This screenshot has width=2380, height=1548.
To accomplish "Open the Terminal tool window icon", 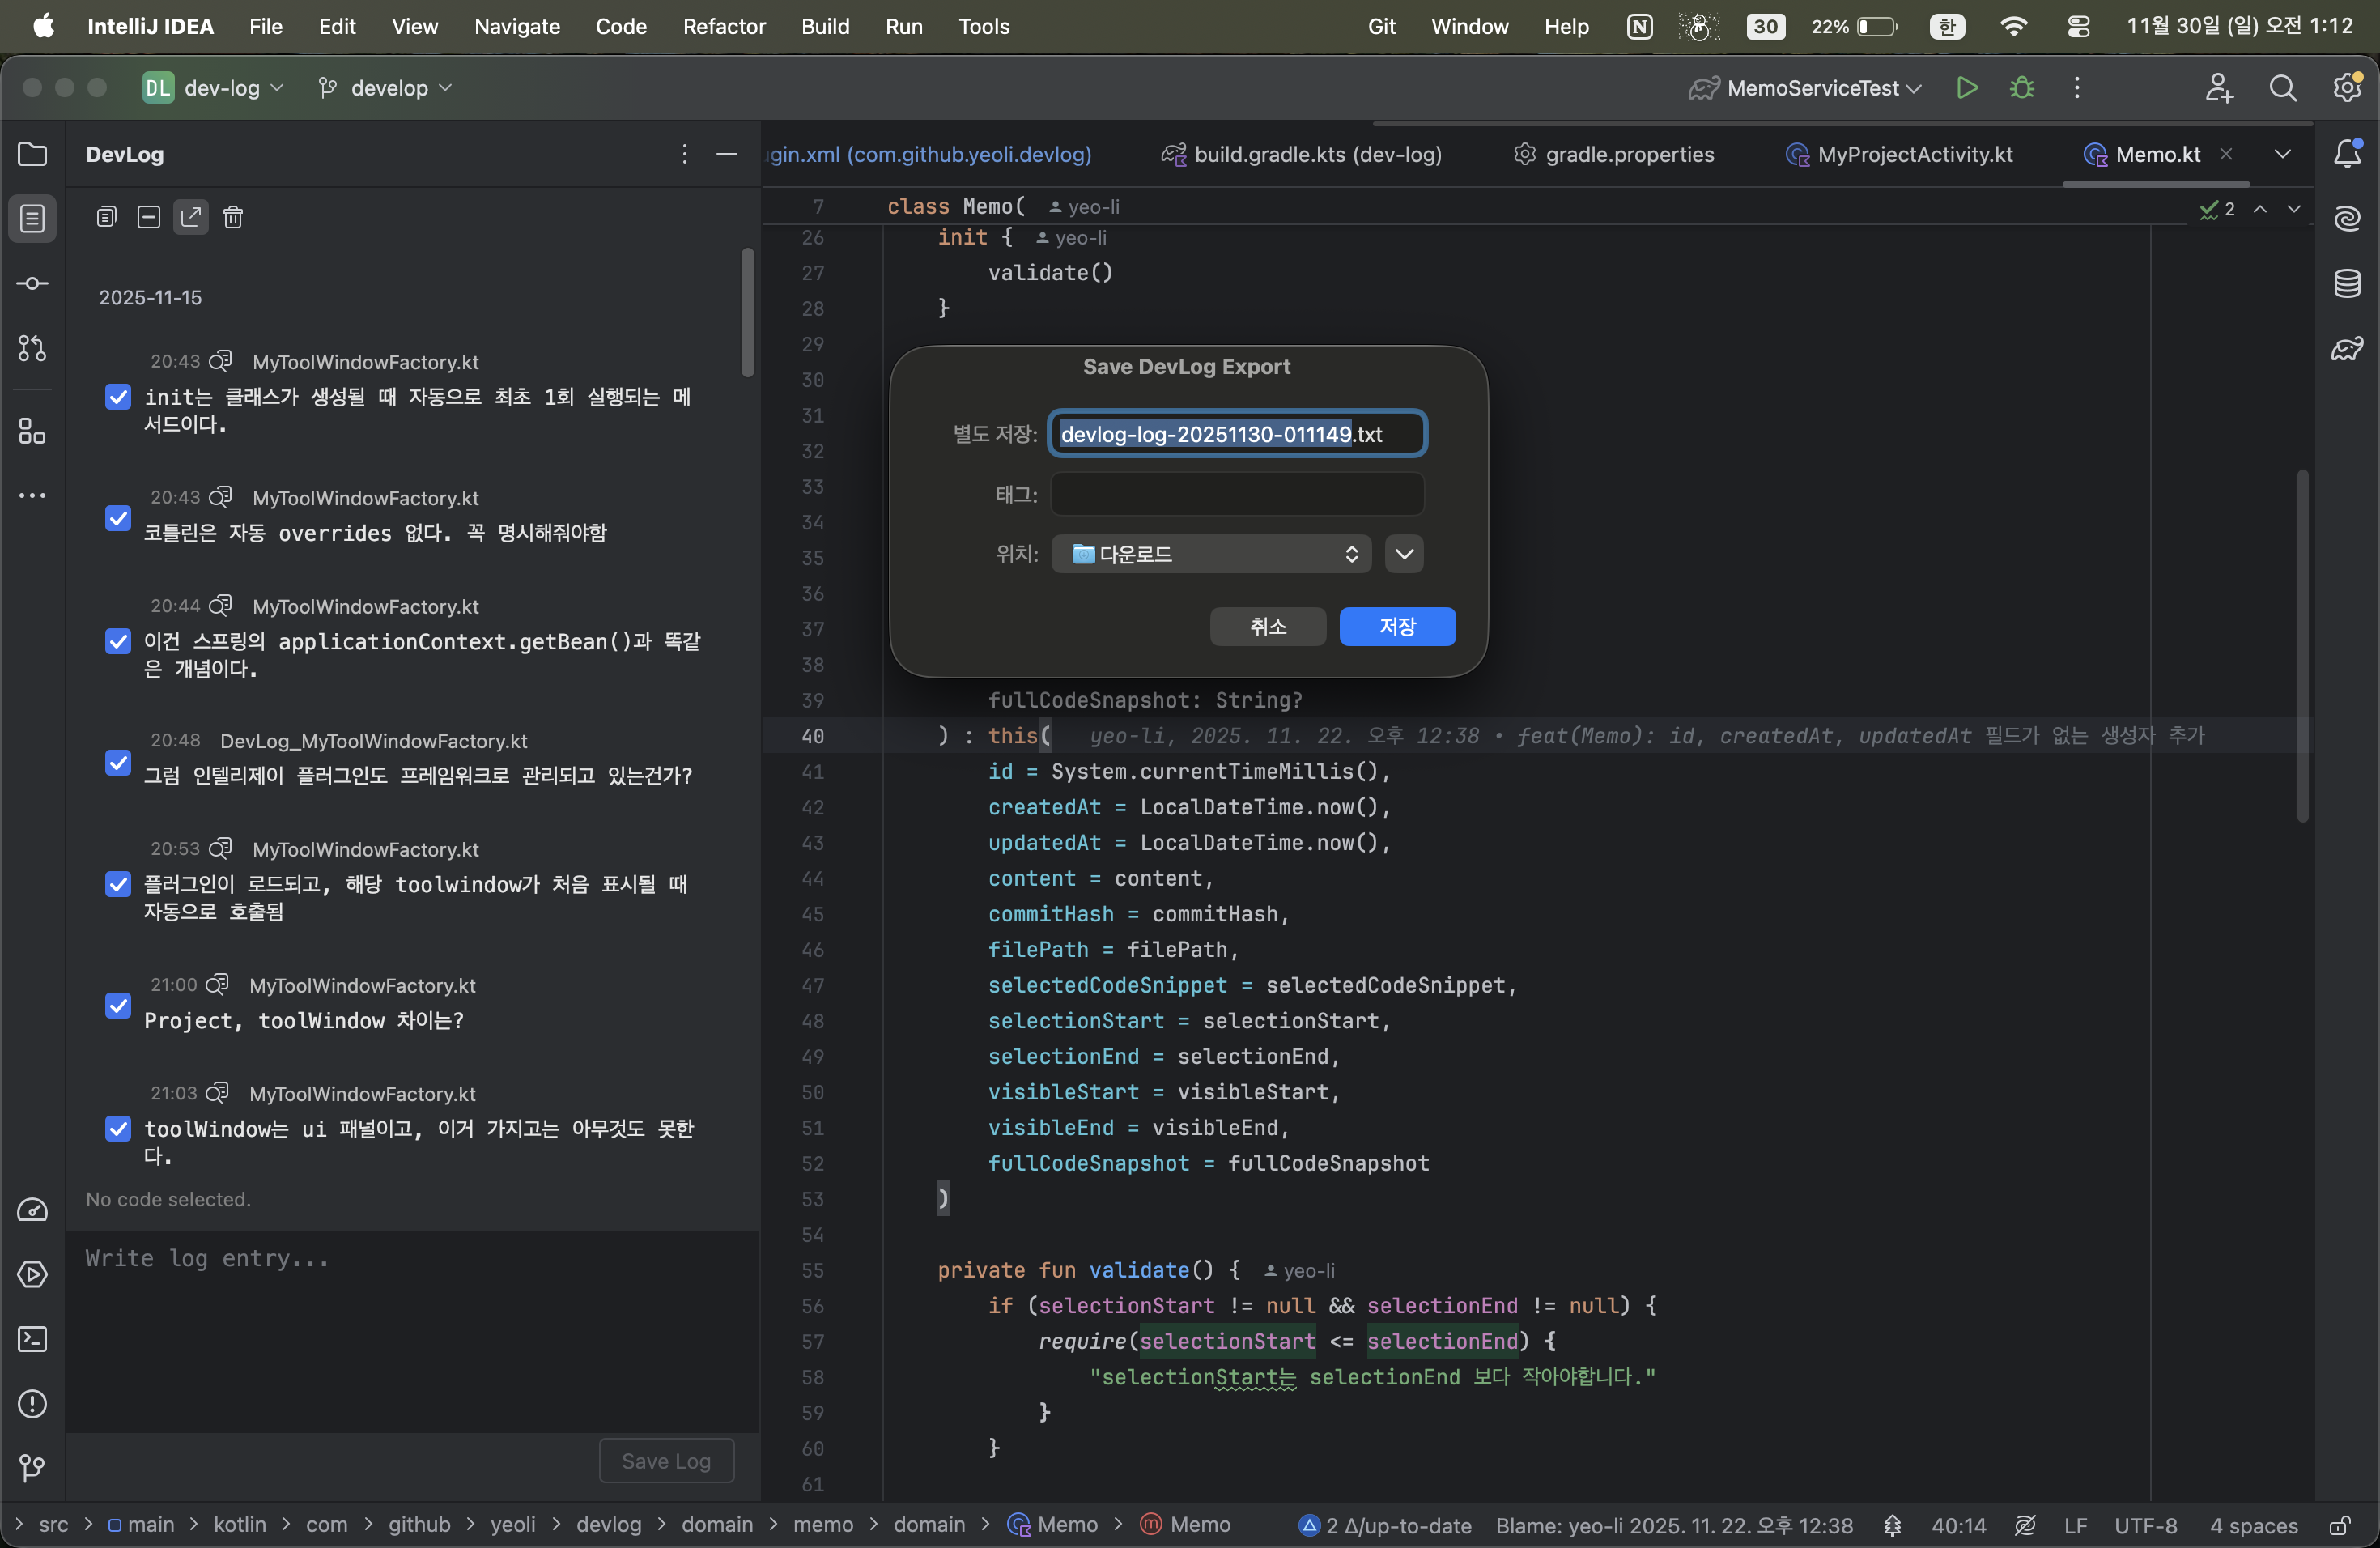I will pyautogui.click(x=32, y=1339).
